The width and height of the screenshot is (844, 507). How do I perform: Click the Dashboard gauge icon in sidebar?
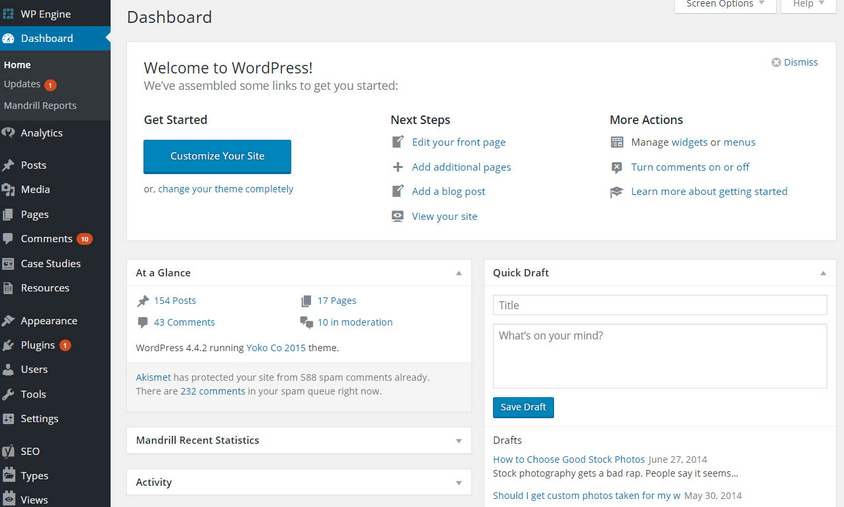coord(8,38)
